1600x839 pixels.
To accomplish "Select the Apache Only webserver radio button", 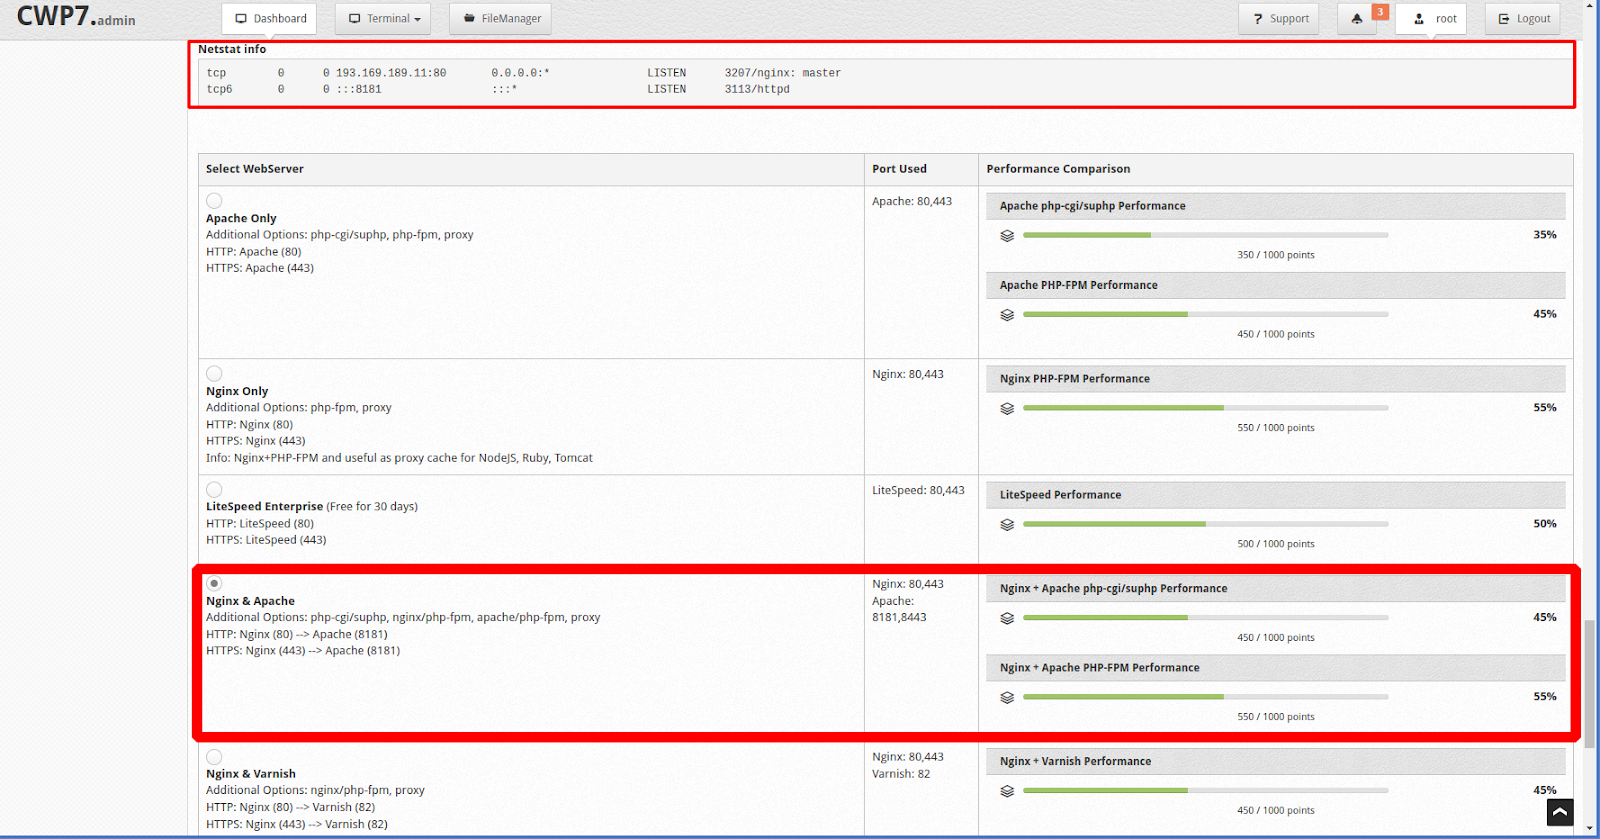I will [214, 201].
